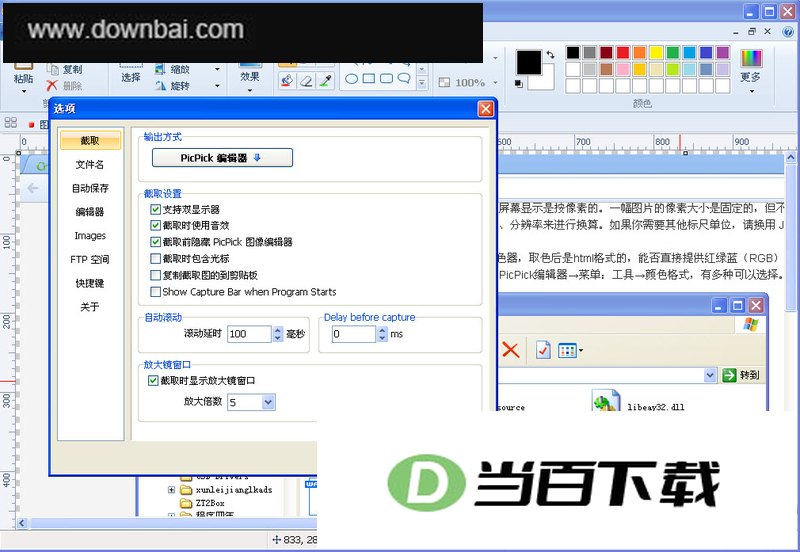This screenshot has width=800, height=552.
Task: Enable include cursor when capturing (截取时包含光标)
Action: click(x=156, y=259)
